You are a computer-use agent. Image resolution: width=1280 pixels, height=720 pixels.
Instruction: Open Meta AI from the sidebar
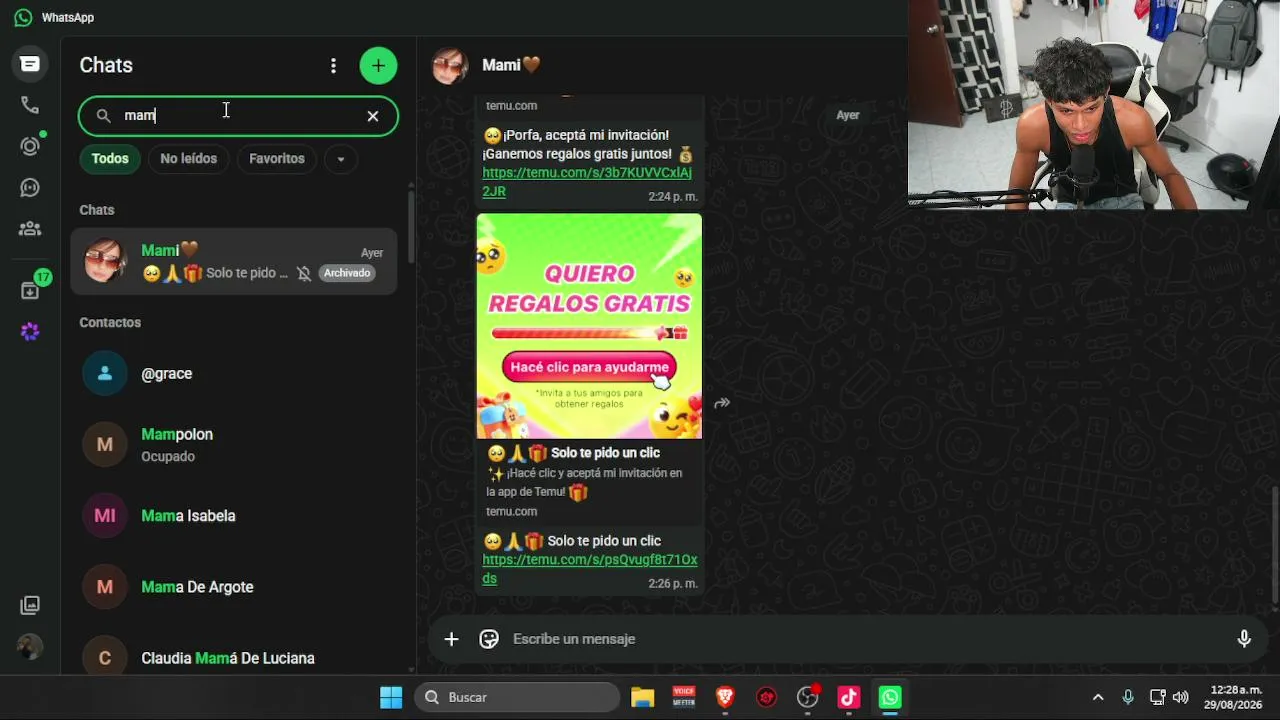coord(30,332)
